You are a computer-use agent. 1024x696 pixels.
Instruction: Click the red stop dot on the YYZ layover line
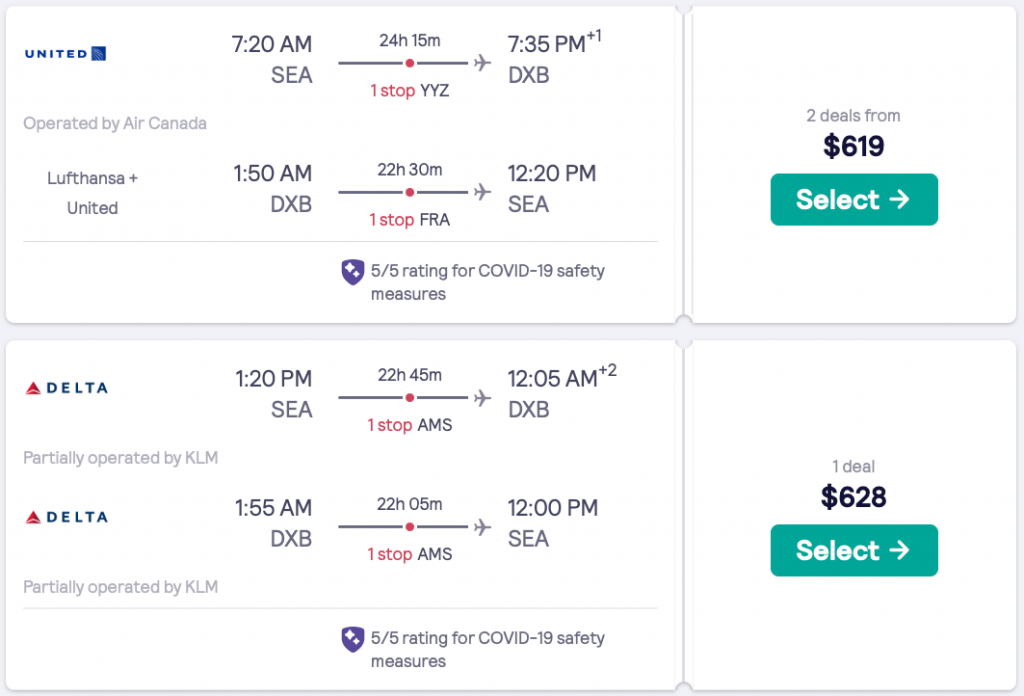point(409,63)
